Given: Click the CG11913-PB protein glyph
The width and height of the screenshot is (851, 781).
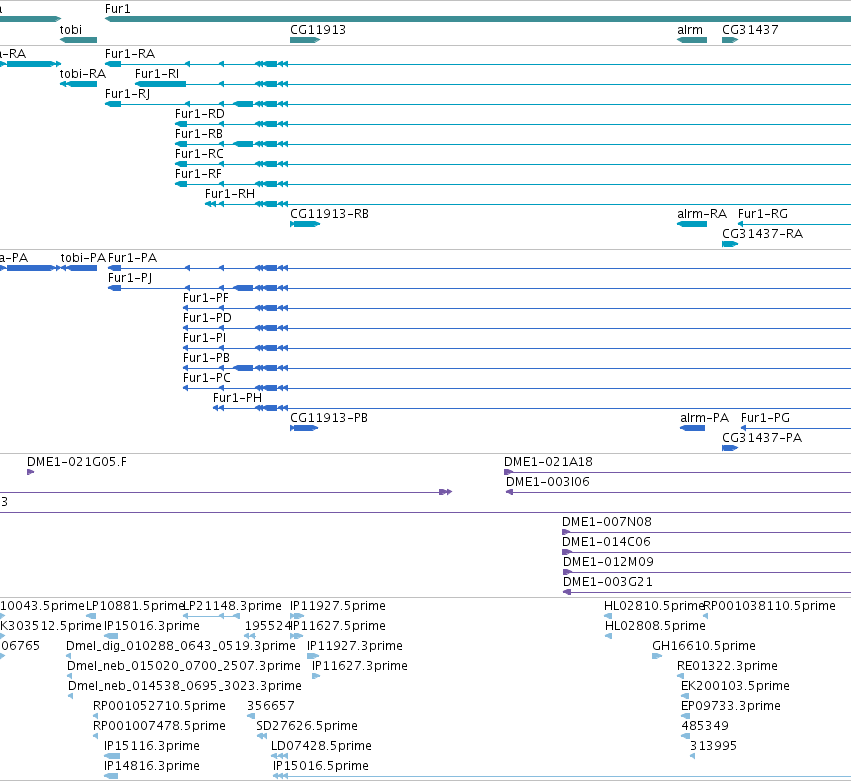Looking at the screenshot, I should 304,428.
